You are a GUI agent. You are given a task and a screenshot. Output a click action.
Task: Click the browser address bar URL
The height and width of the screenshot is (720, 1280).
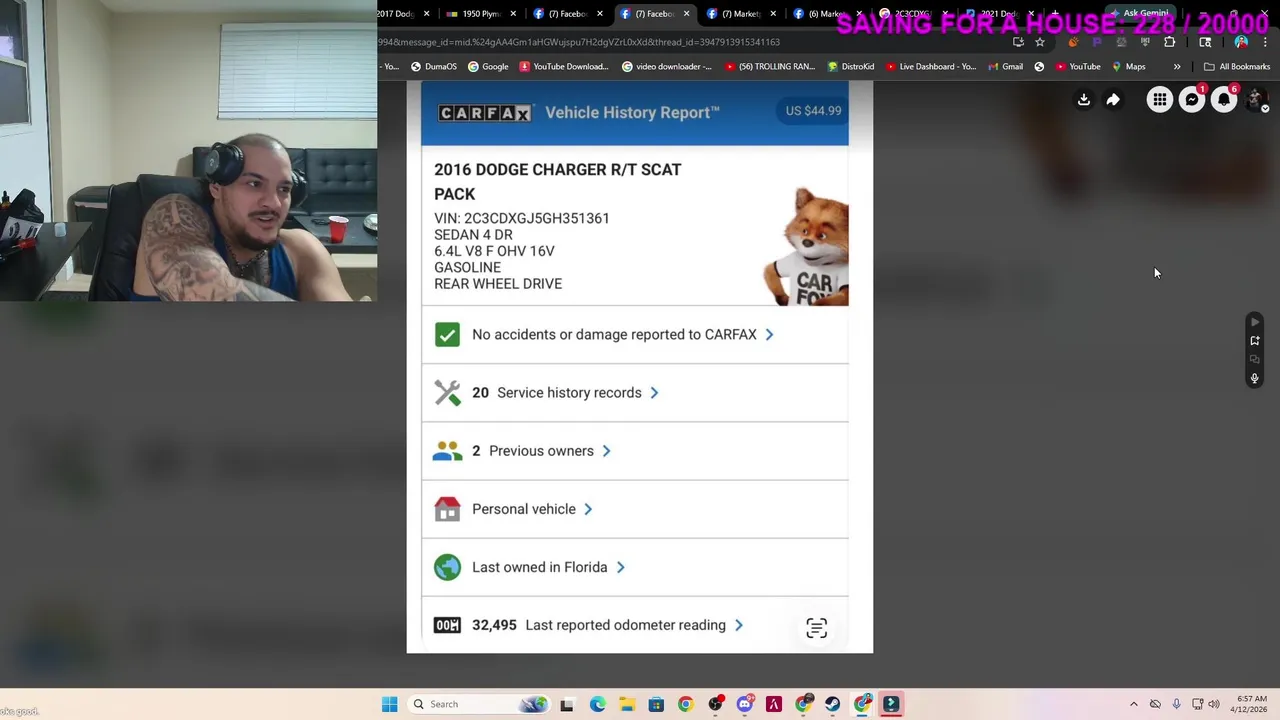click(580, 42)
